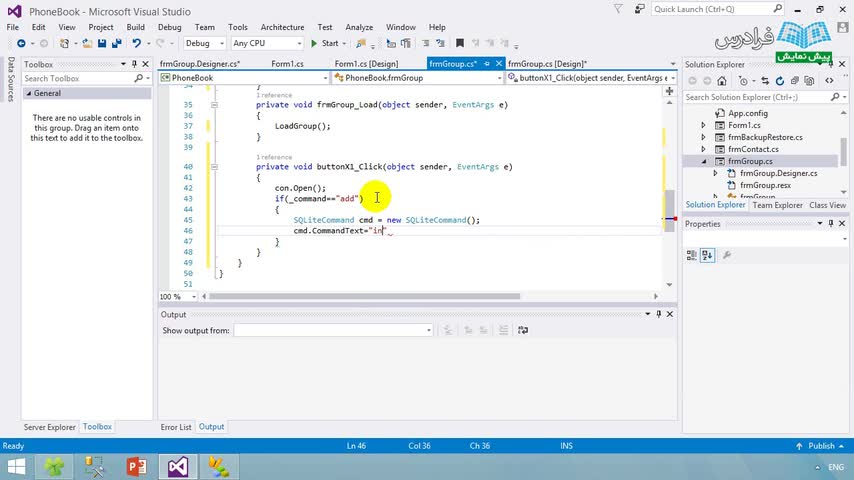Toggle the Toolbox panel auto-hide pin
This screenshot has width=854, height=480.
(x=134, y=64)
